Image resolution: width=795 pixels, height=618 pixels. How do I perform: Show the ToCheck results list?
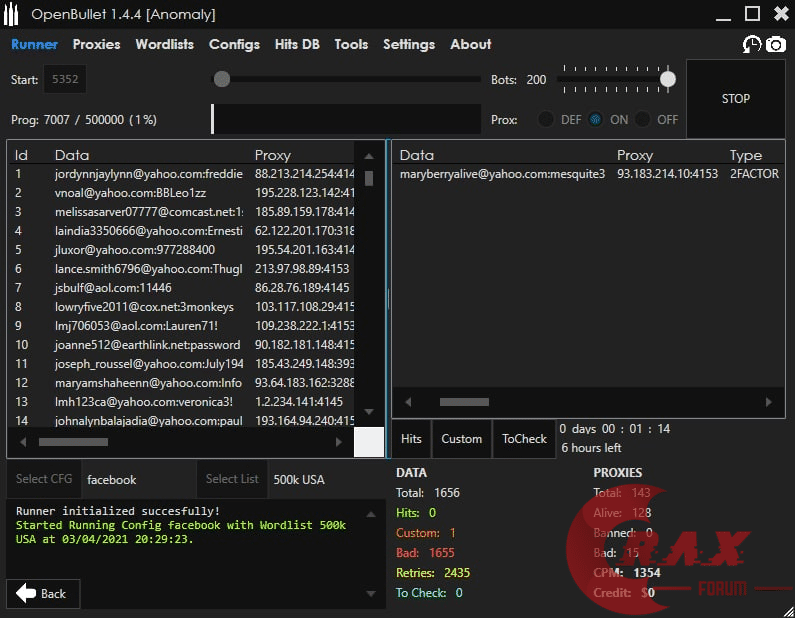click(524, 439)
